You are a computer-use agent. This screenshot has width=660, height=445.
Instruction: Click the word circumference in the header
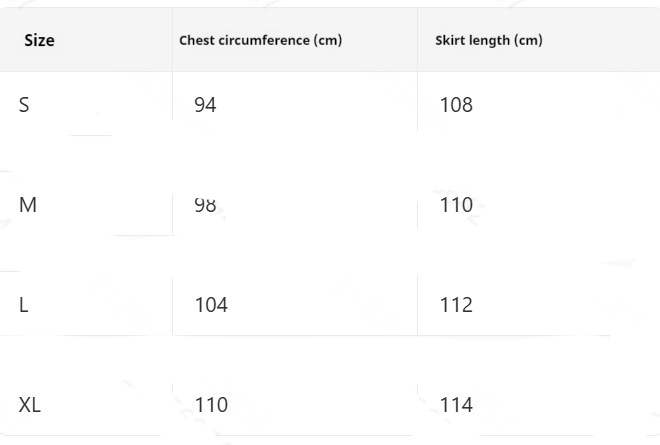pyautogui.click(x=265, y=41)
